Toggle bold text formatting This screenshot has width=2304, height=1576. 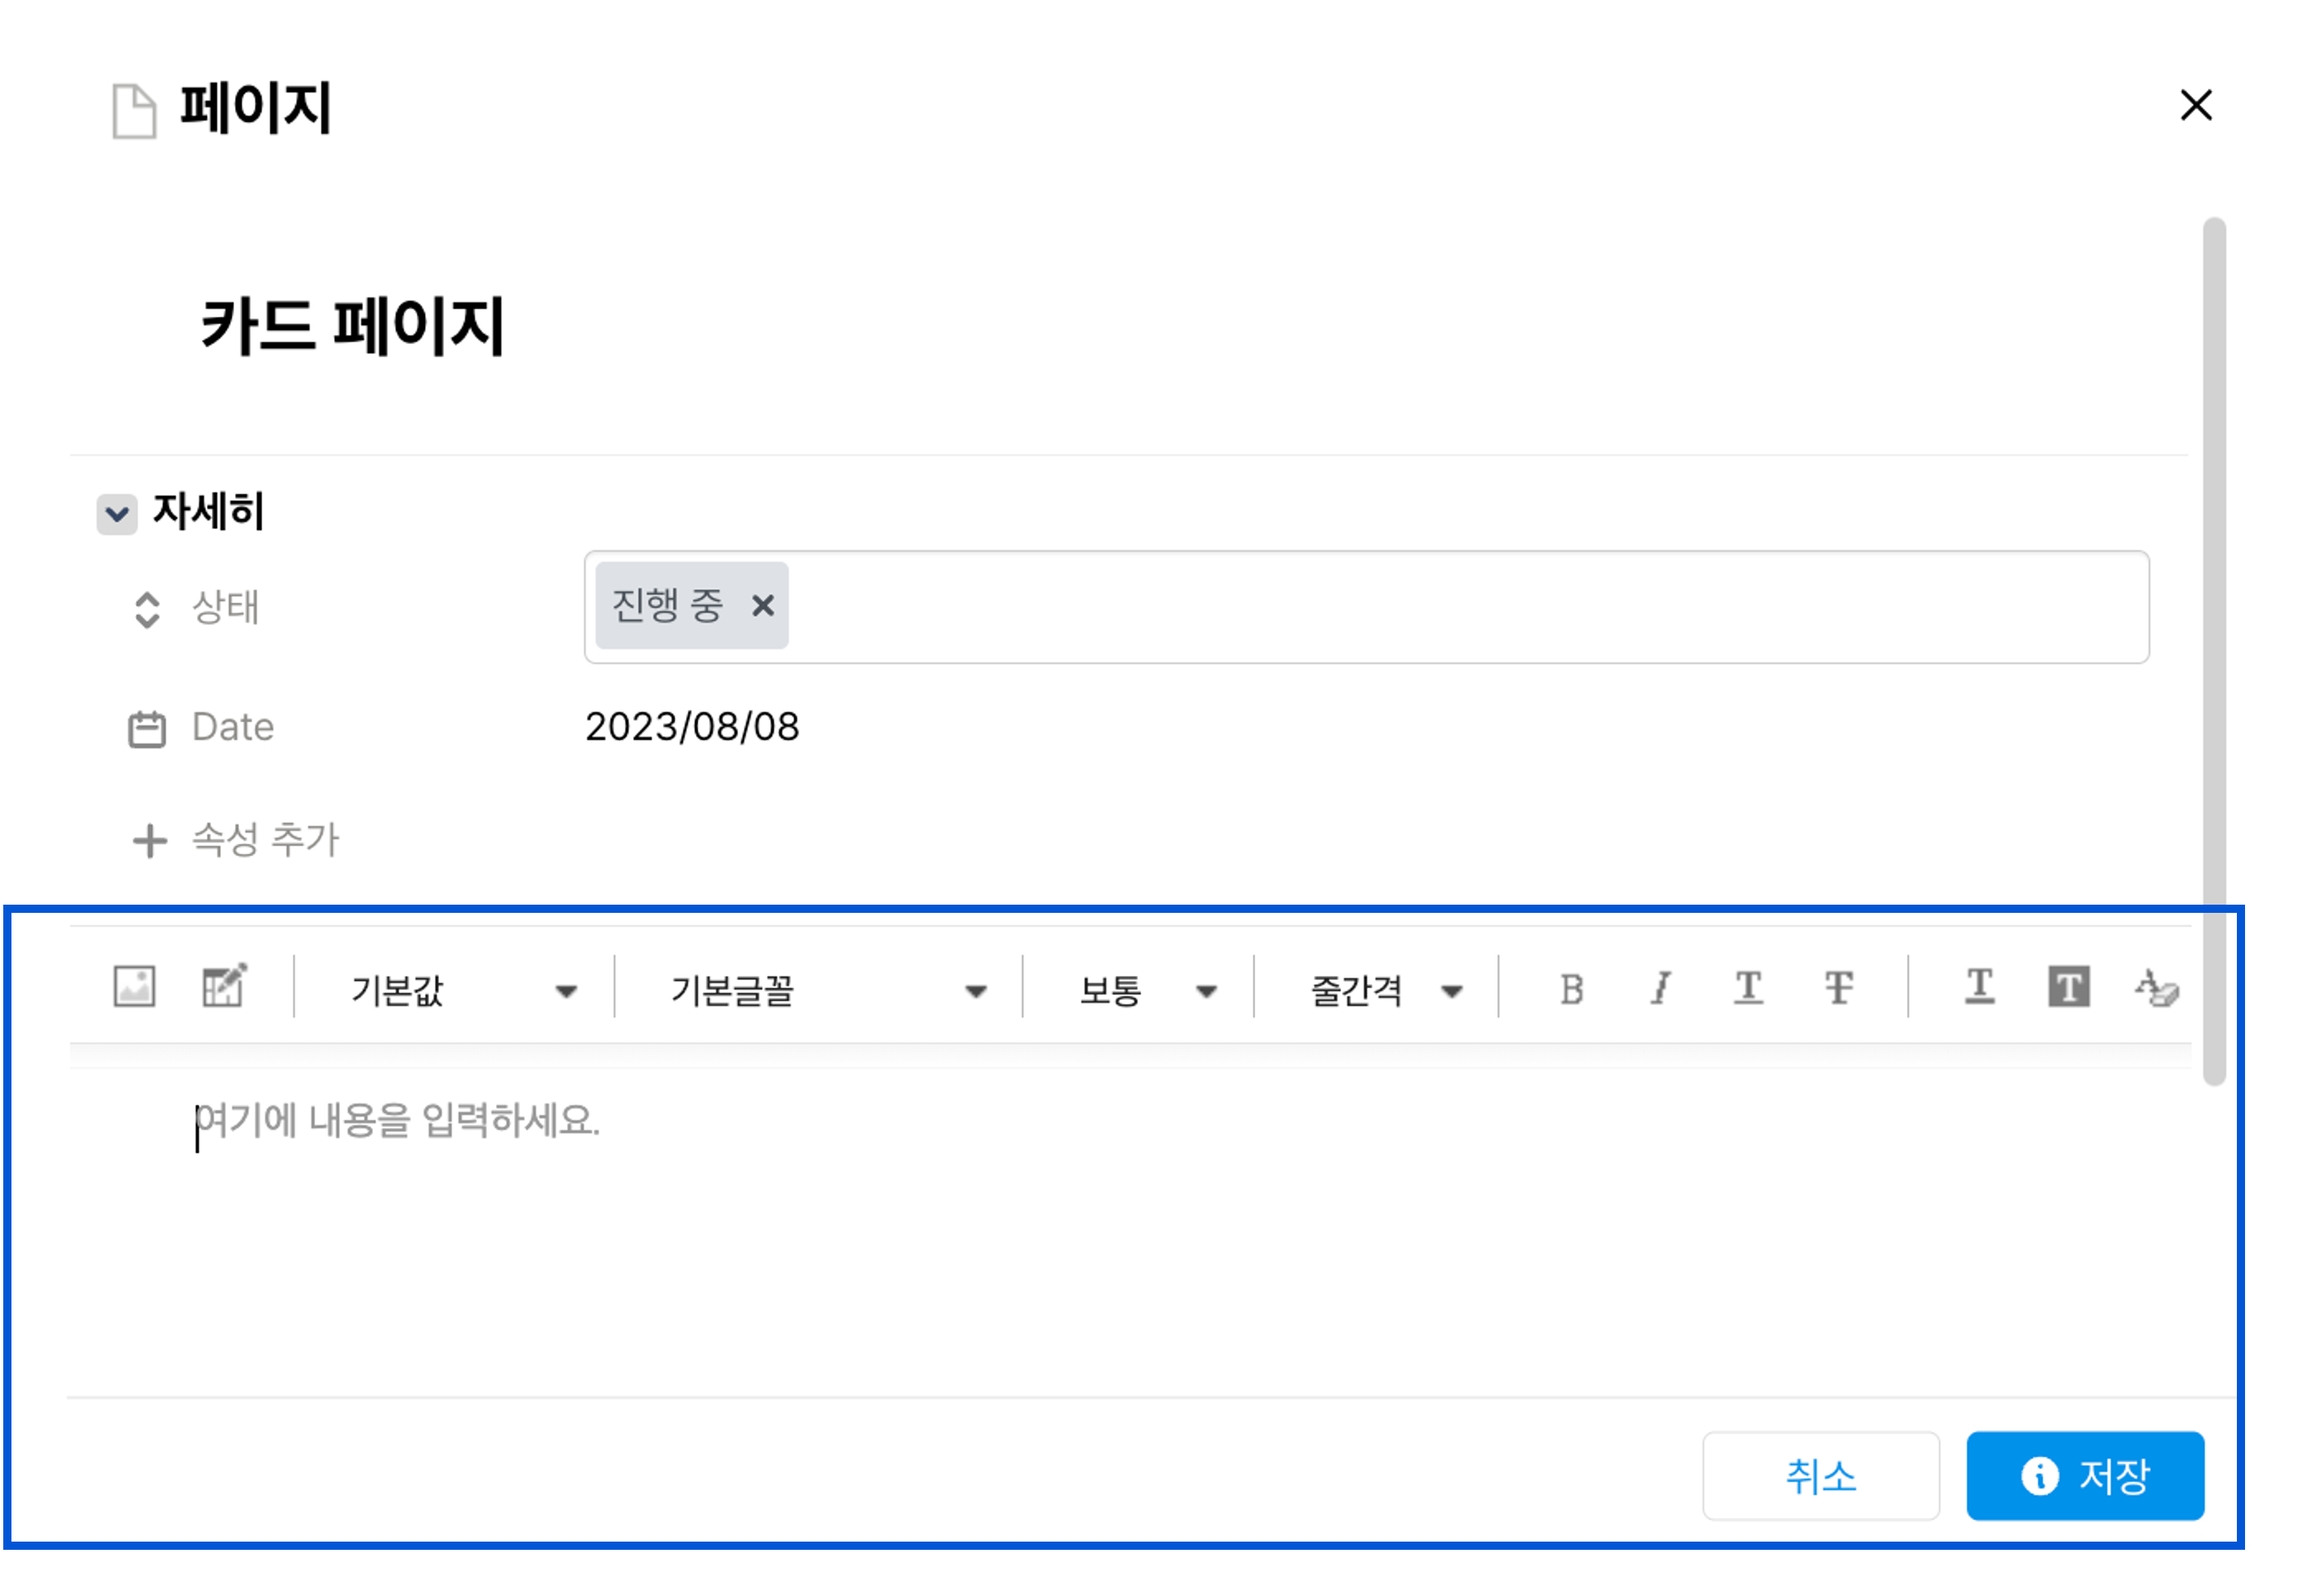pos(1570,989)
